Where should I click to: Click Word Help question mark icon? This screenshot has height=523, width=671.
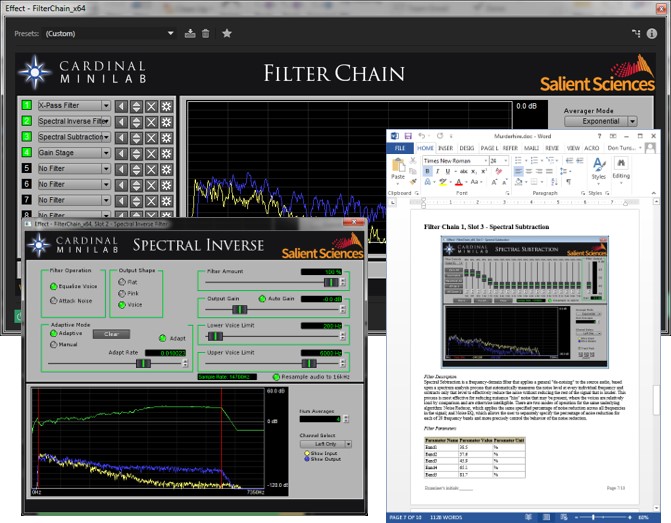(x=600, y=136)
